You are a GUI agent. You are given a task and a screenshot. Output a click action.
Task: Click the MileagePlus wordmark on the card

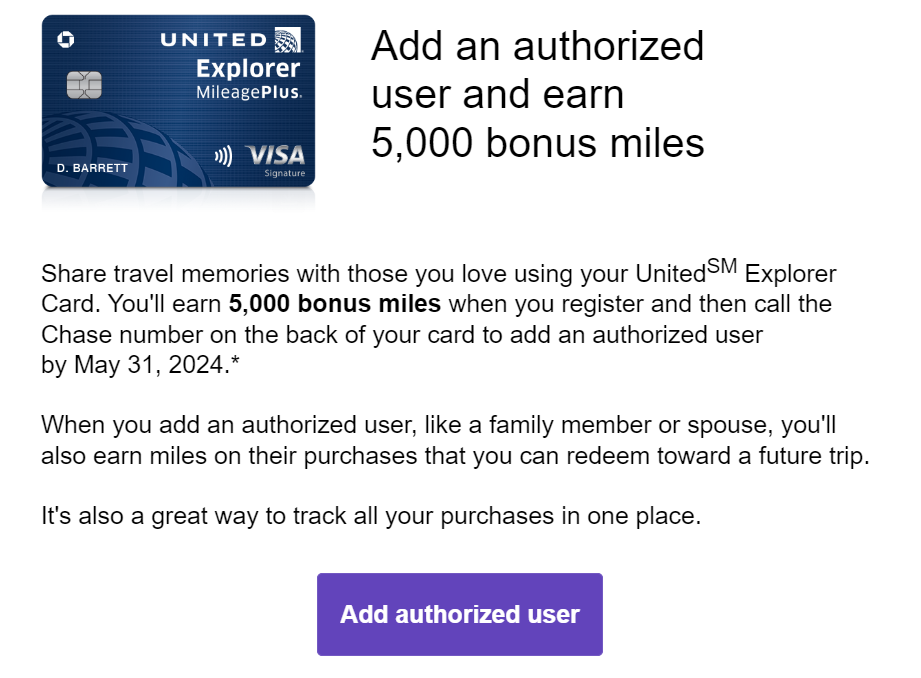(250, 92)
